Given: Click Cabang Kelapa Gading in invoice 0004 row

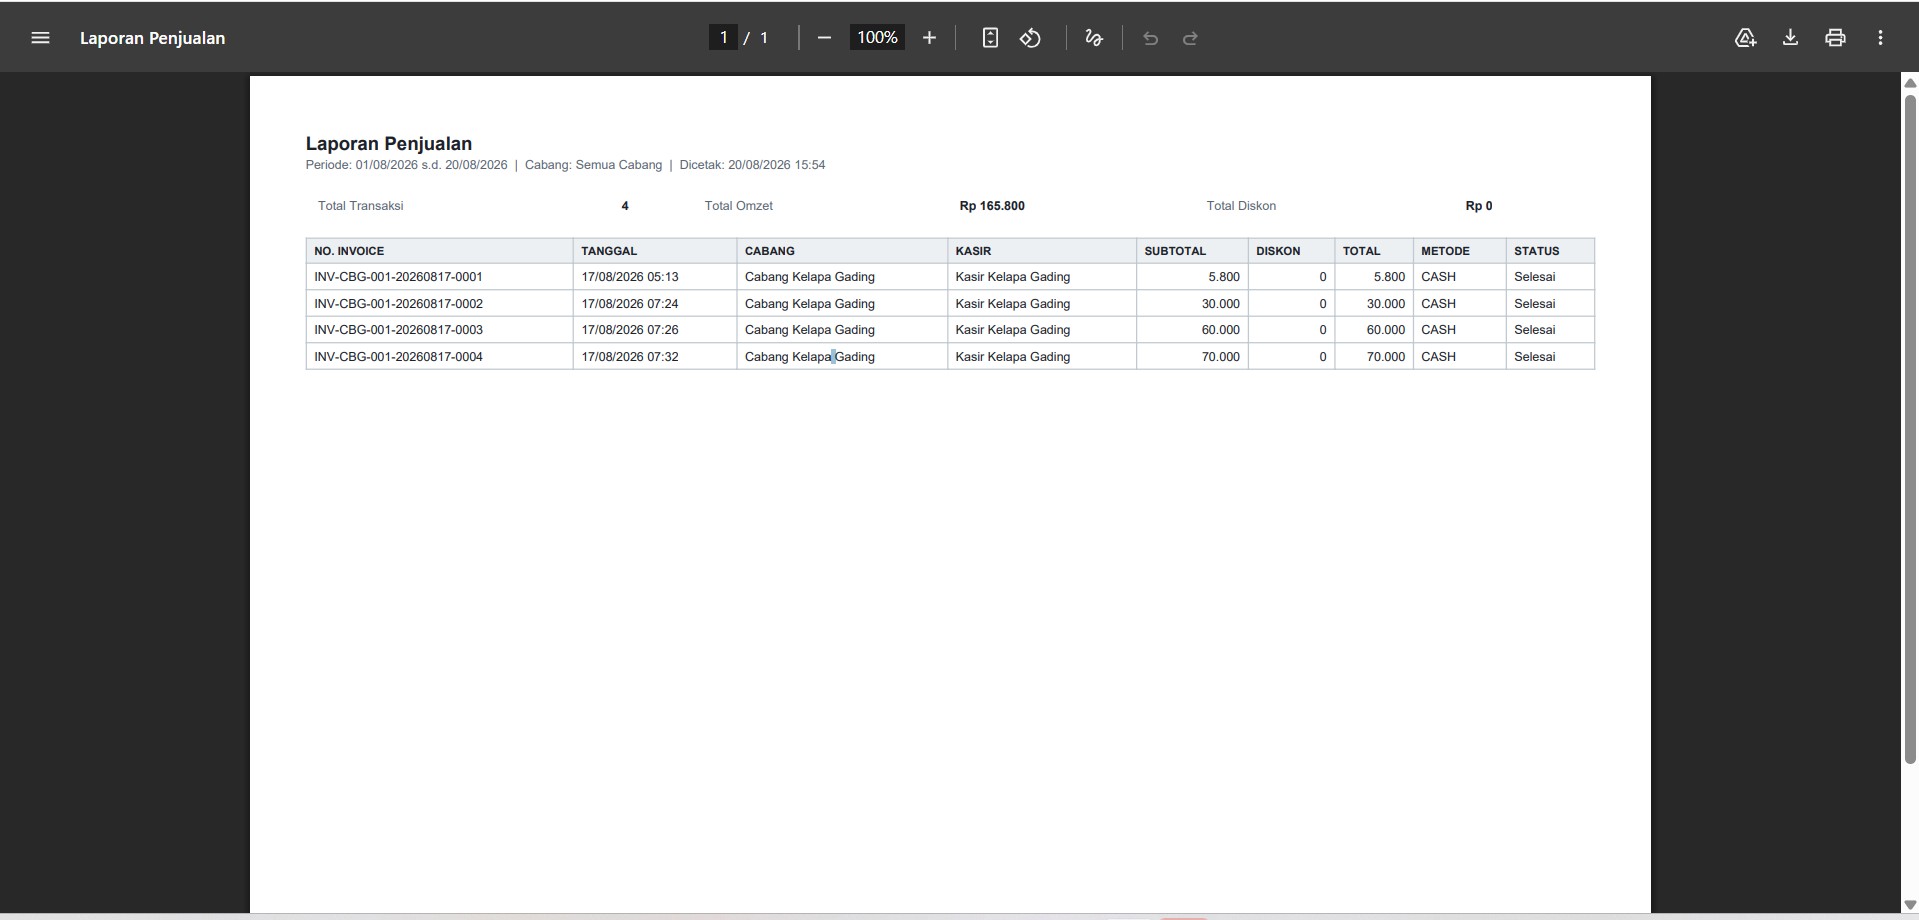Looking at the screenshot, I should click(x=810, y=357).
